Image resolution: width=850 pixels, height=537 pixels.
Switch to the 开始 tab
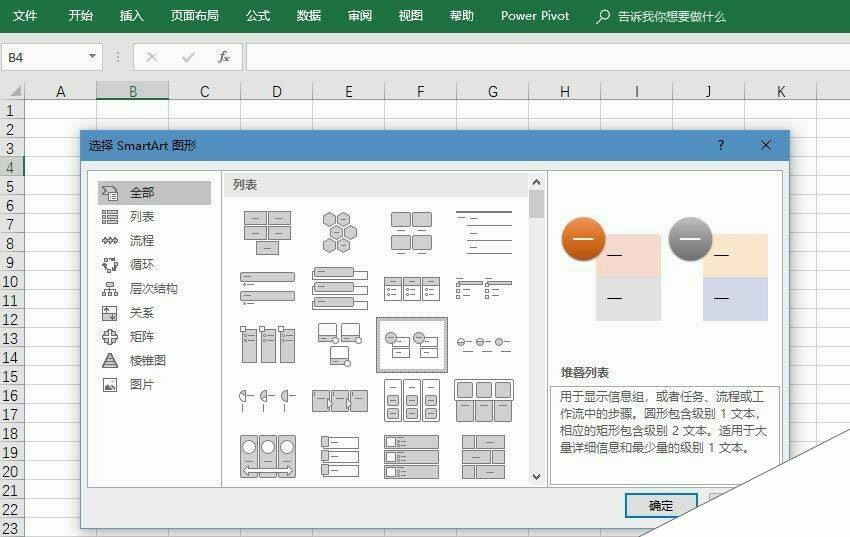pos(80,16)
